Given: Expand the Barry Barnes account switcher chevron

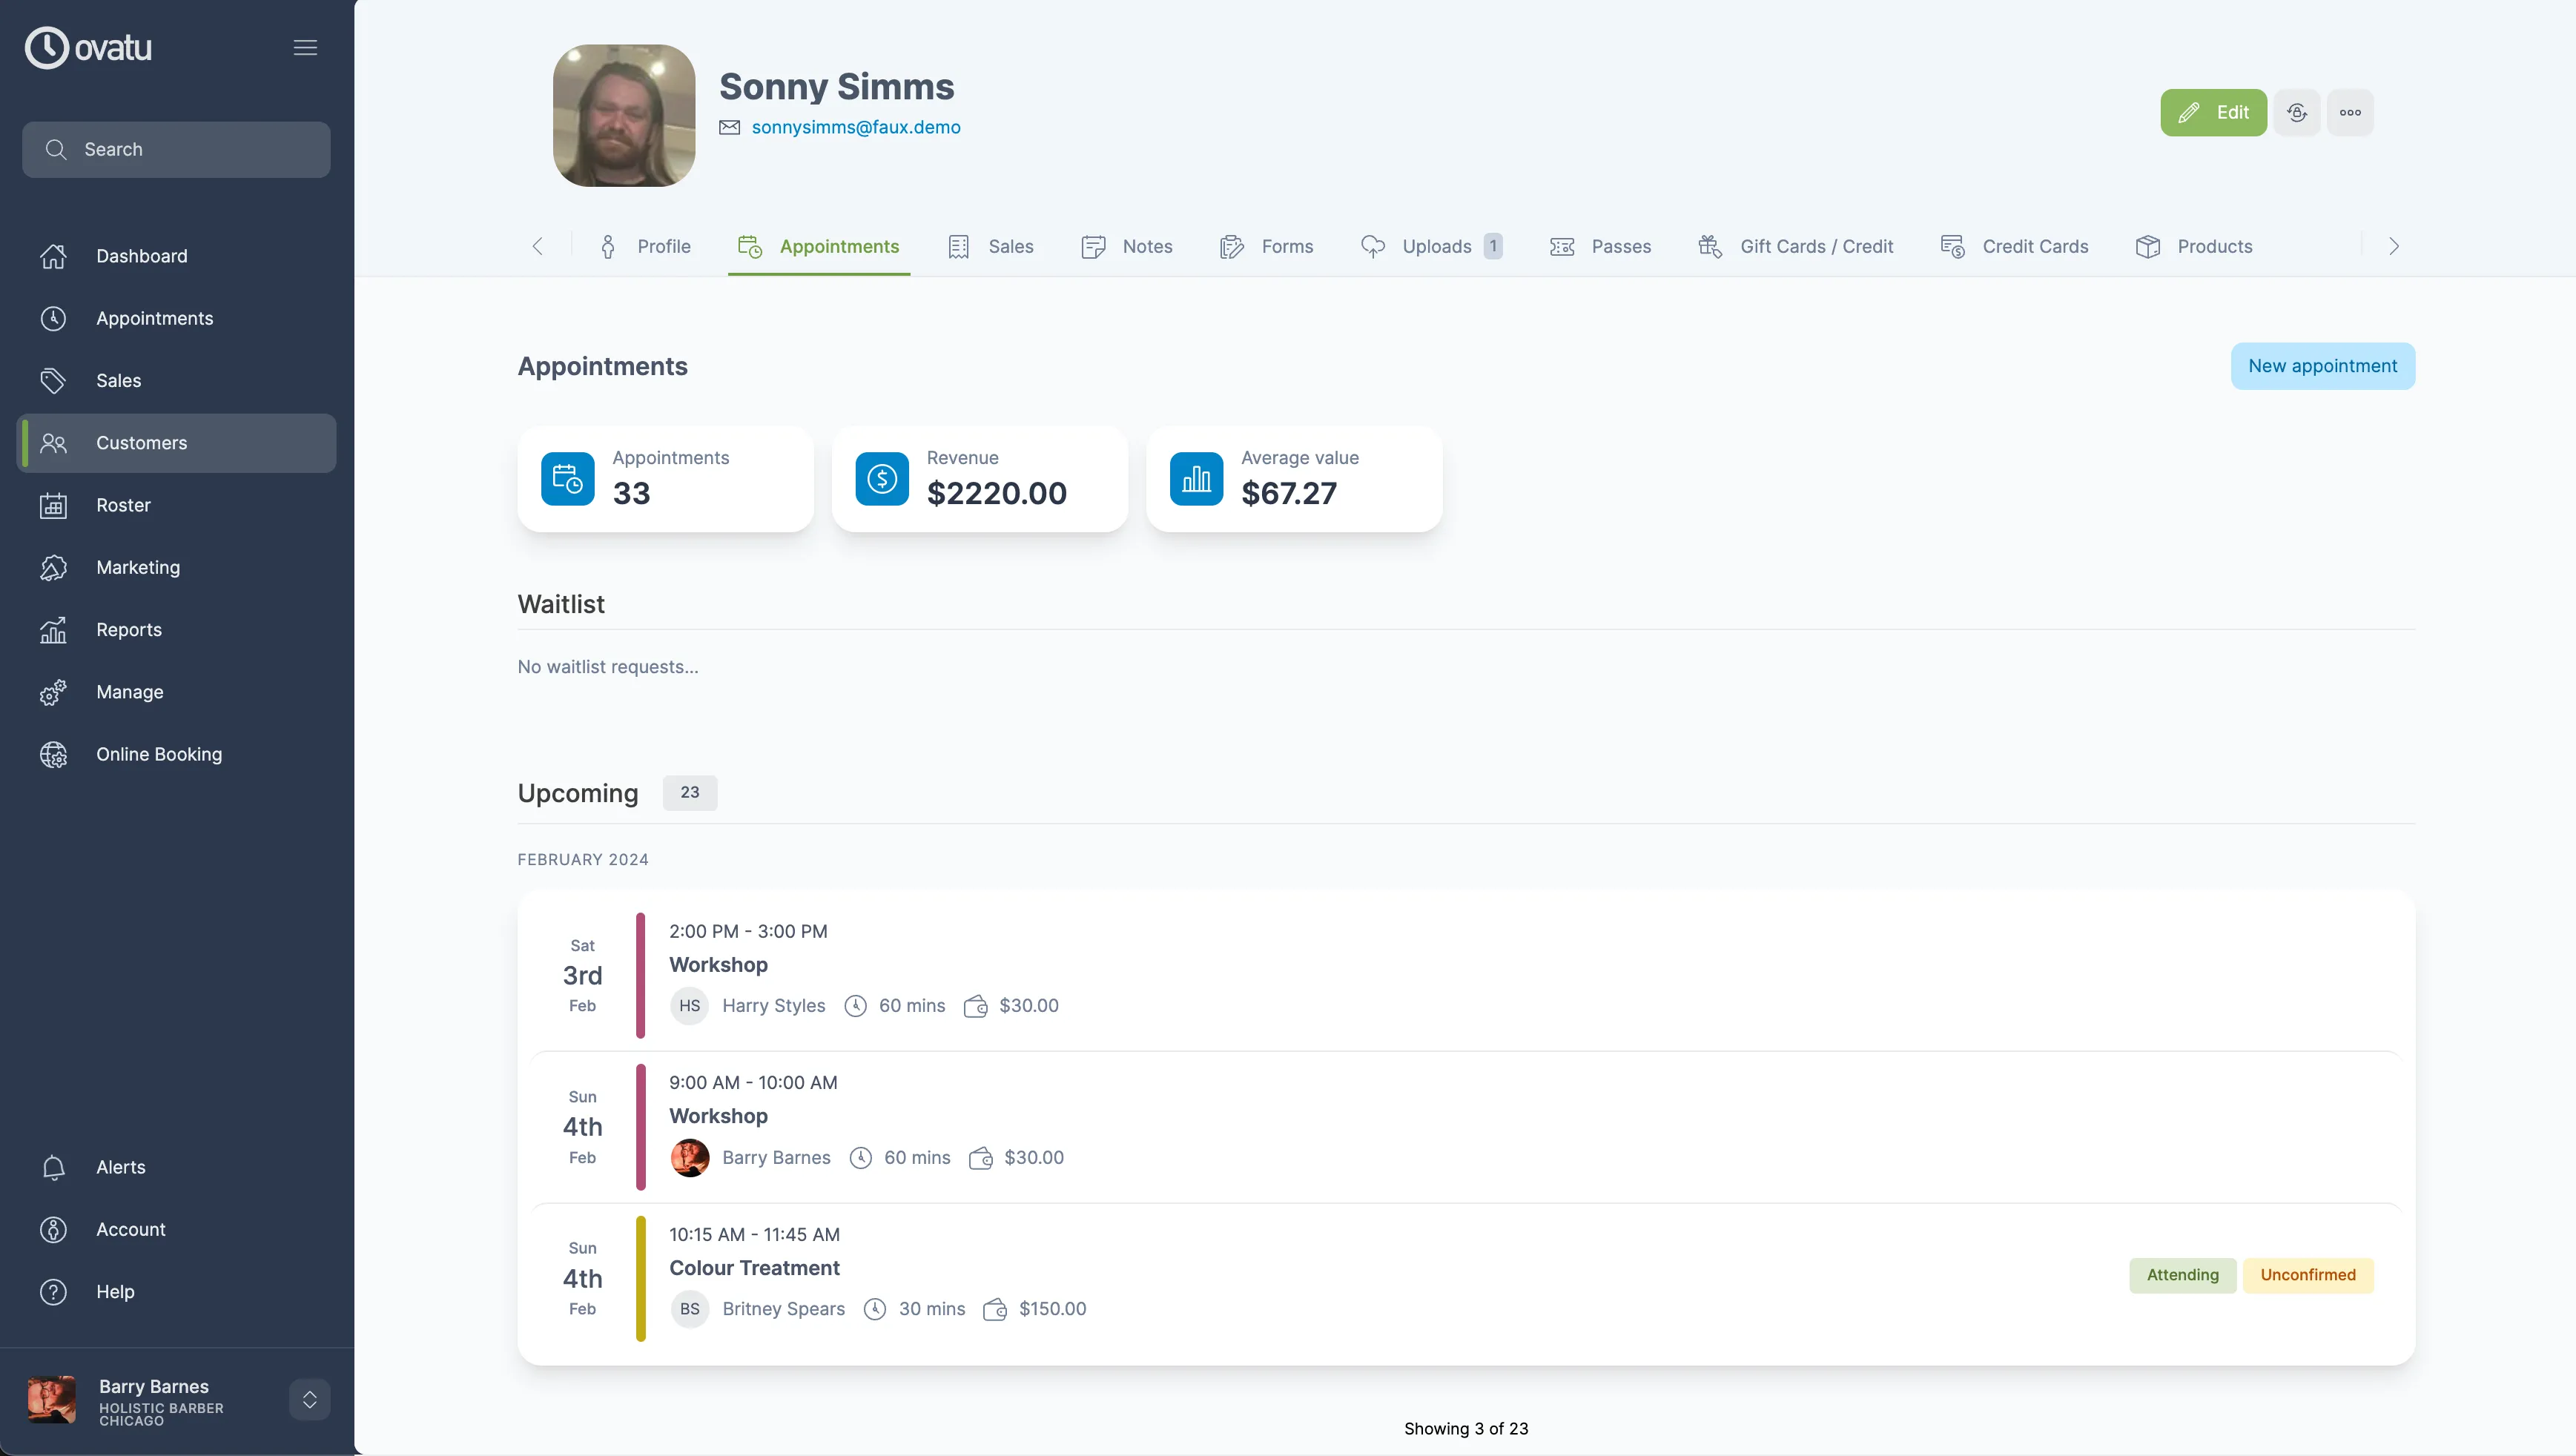Looking at the screenshot, I should pyautogui.click(x=309, y=1399).
